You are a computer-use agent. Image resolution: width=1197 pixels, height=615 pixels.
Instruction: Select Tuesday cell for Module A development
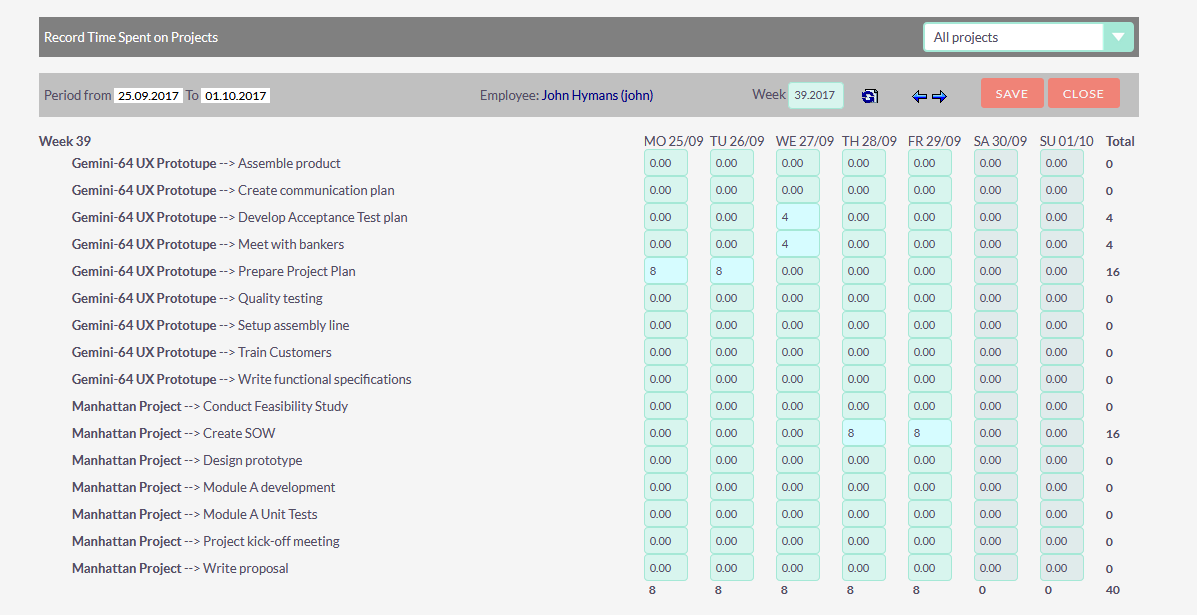click(x=731, y=488)
